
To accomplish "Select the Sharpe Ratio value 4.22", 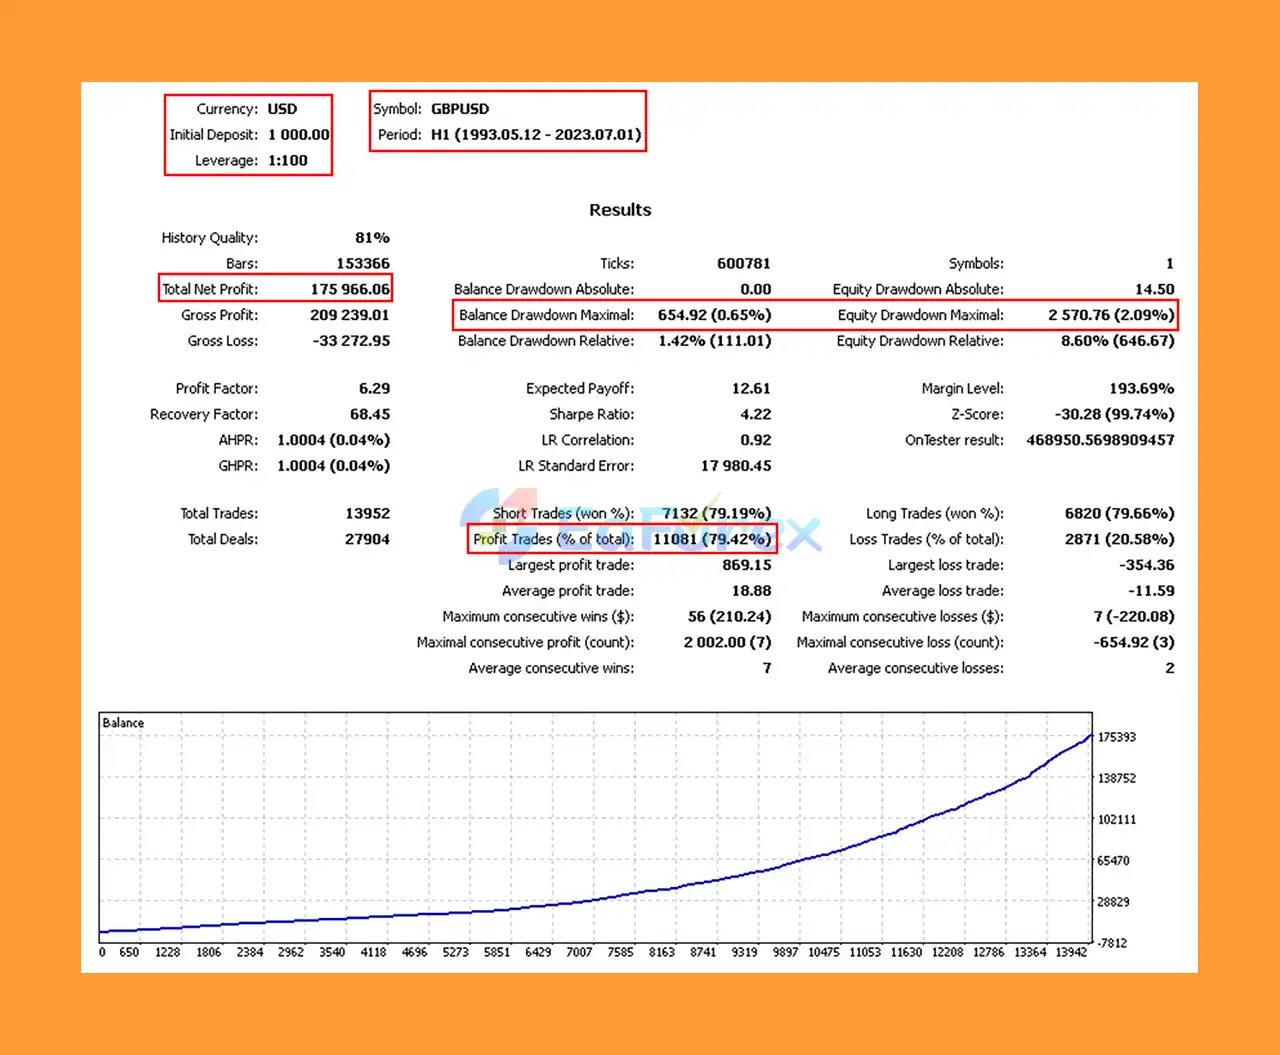I will click(756, 414).
